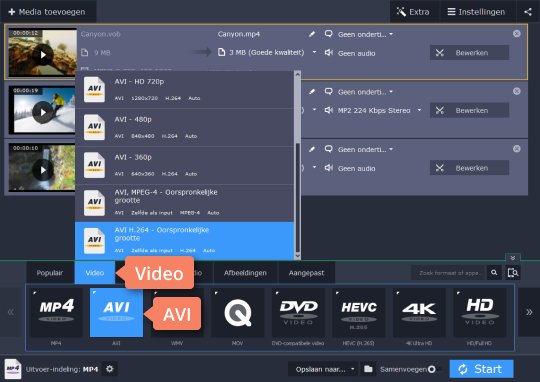The height and width of the screenshot is (382, 540).
Task: Click the format search input field
Action: click(x=448, y=273)
